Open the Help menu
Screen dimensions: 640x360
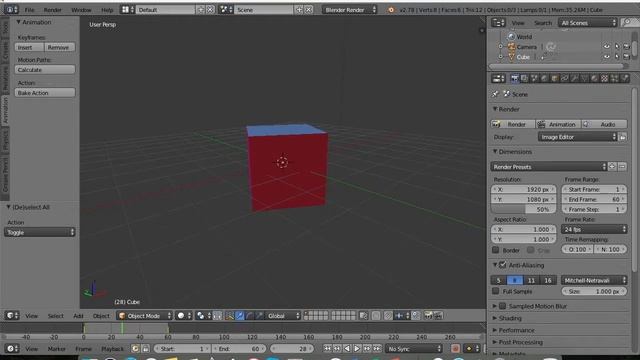107,10
